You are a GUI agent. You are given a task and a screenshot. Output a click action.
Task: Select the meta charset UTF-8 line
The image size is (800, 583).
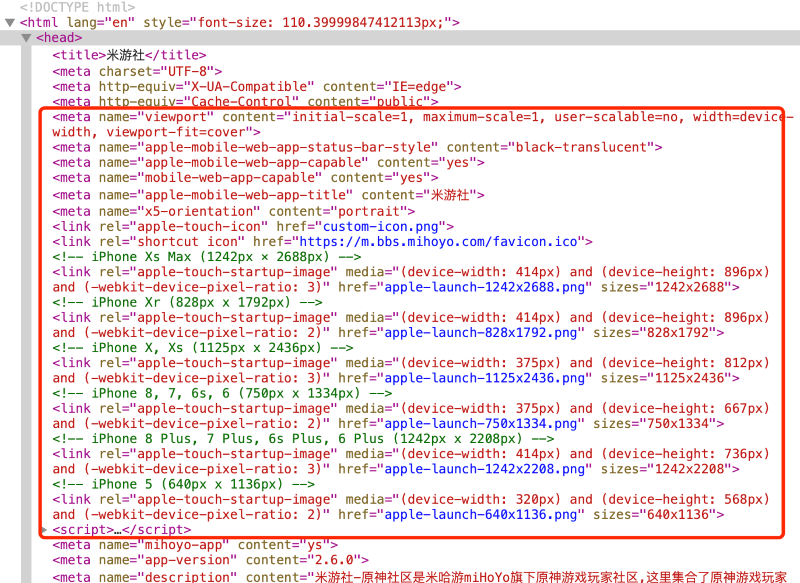pos(137,71)
